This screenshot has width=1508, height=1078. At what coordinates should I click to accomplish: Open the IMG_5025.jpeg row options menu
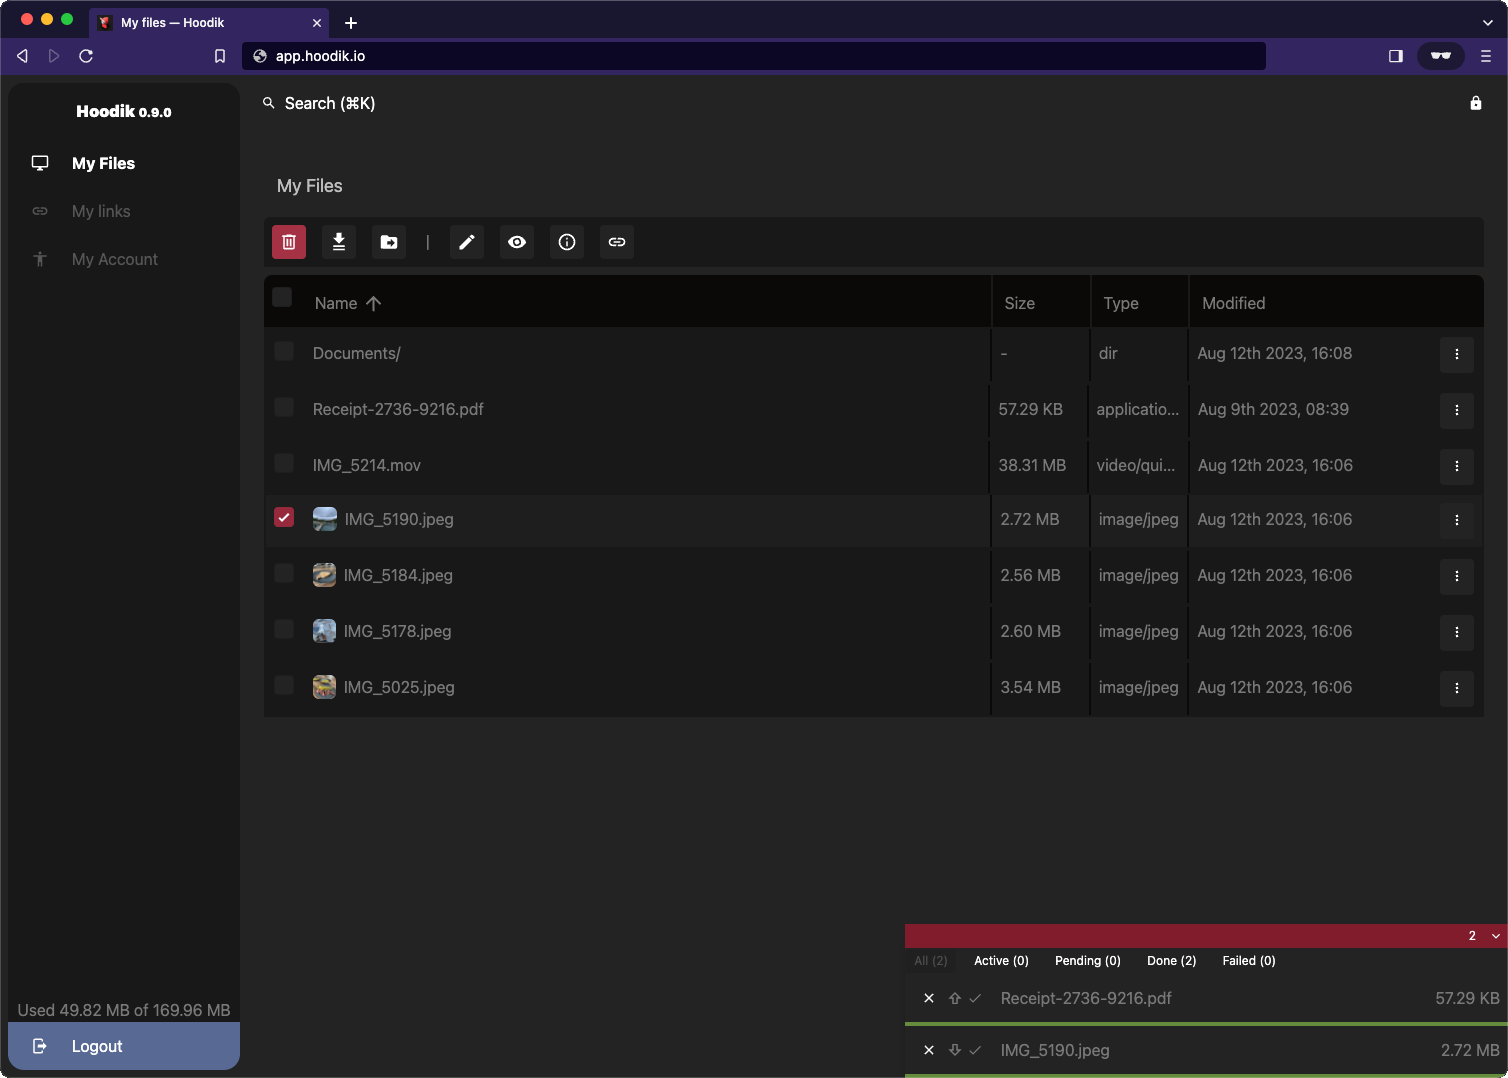coord(1457,688)
